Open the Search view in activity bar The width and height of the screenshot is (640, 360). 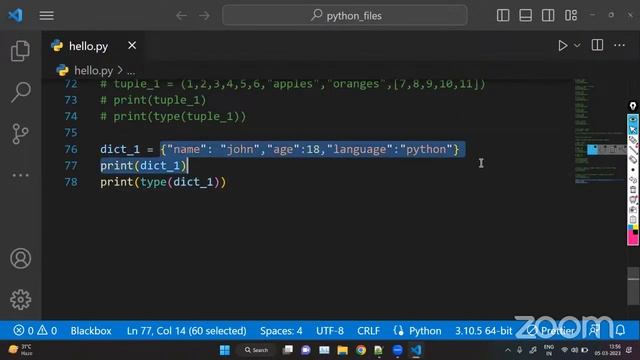(20, 92)
